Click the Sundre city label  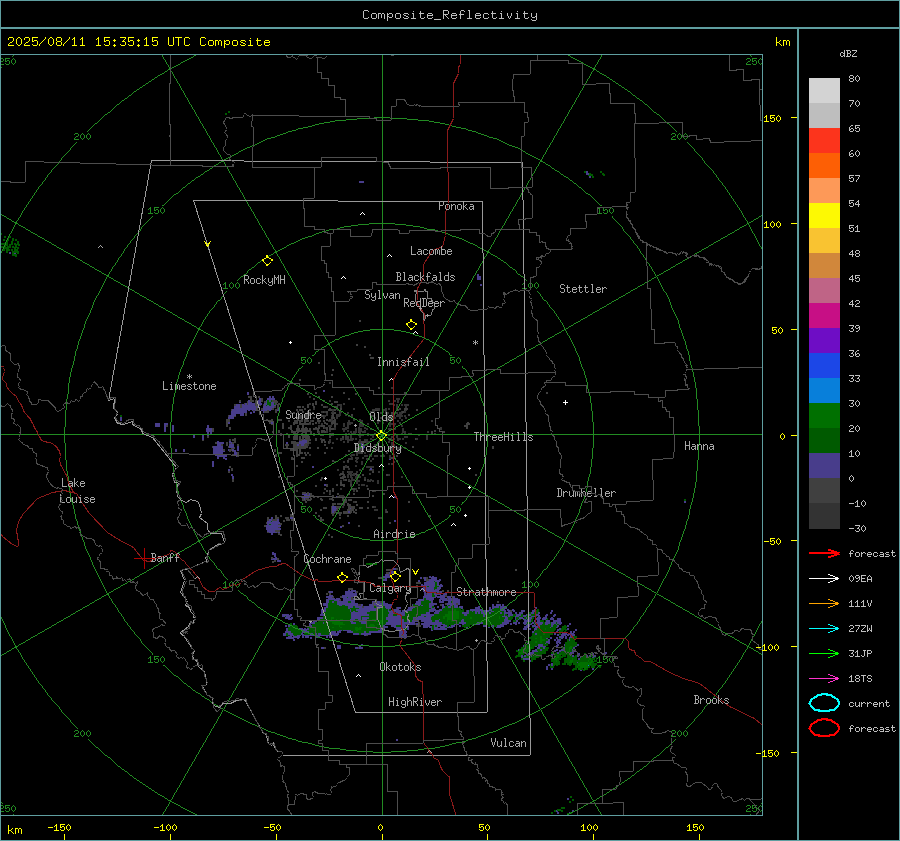click(x=303, y=414)
